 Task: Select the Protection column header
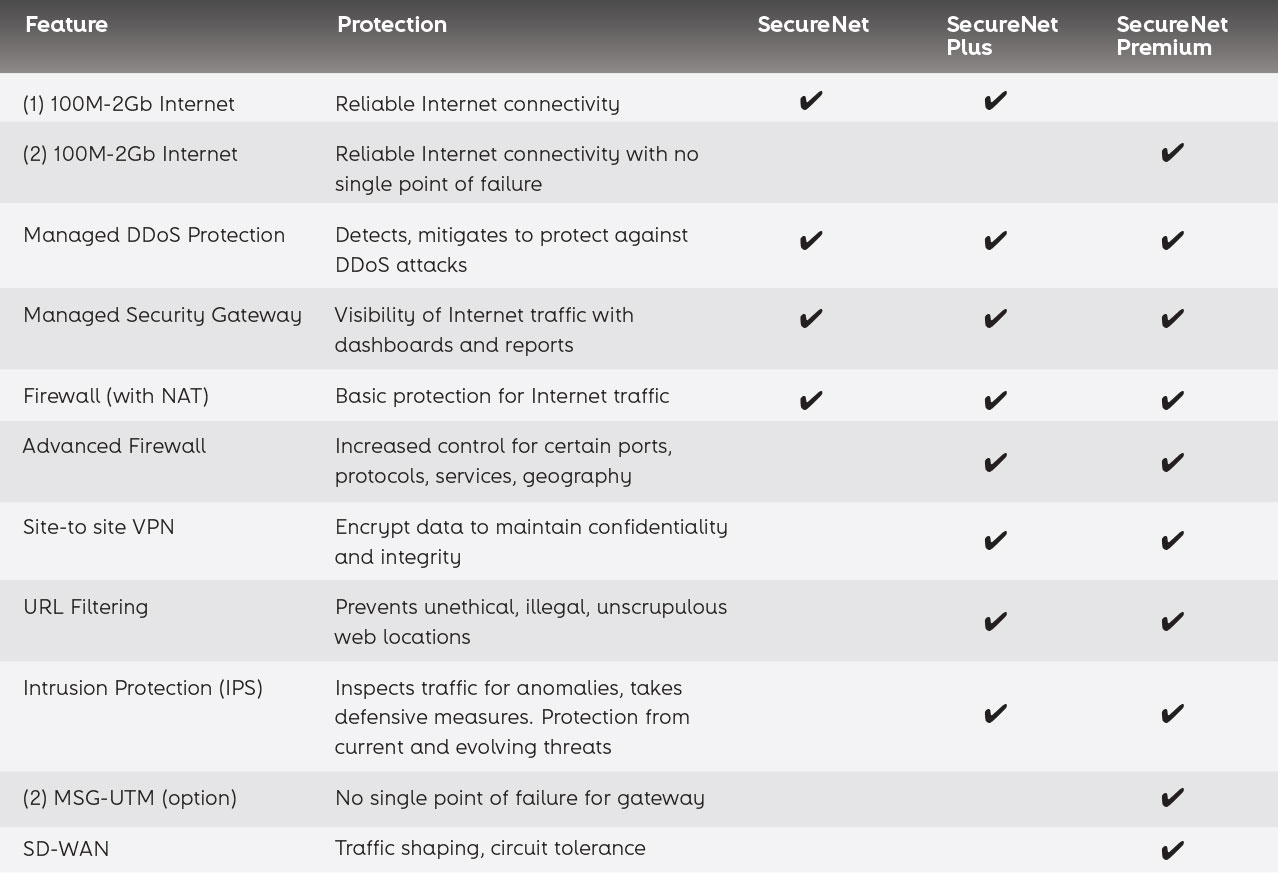pos(392,24)
